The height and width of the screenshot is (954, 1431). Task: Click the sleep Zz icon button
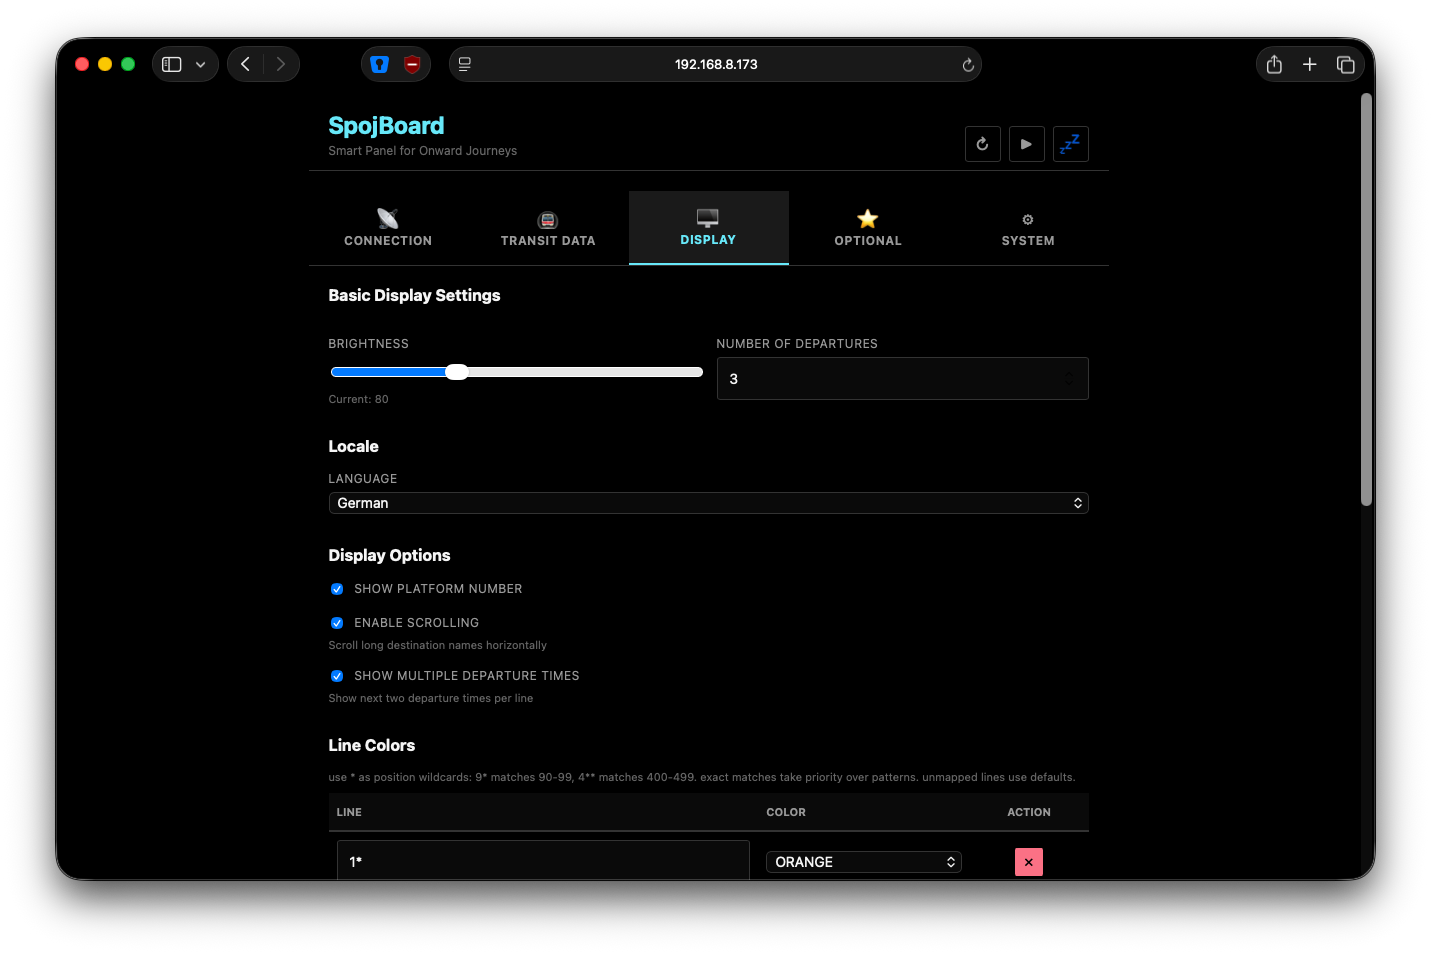click(x=1070, y=144)
